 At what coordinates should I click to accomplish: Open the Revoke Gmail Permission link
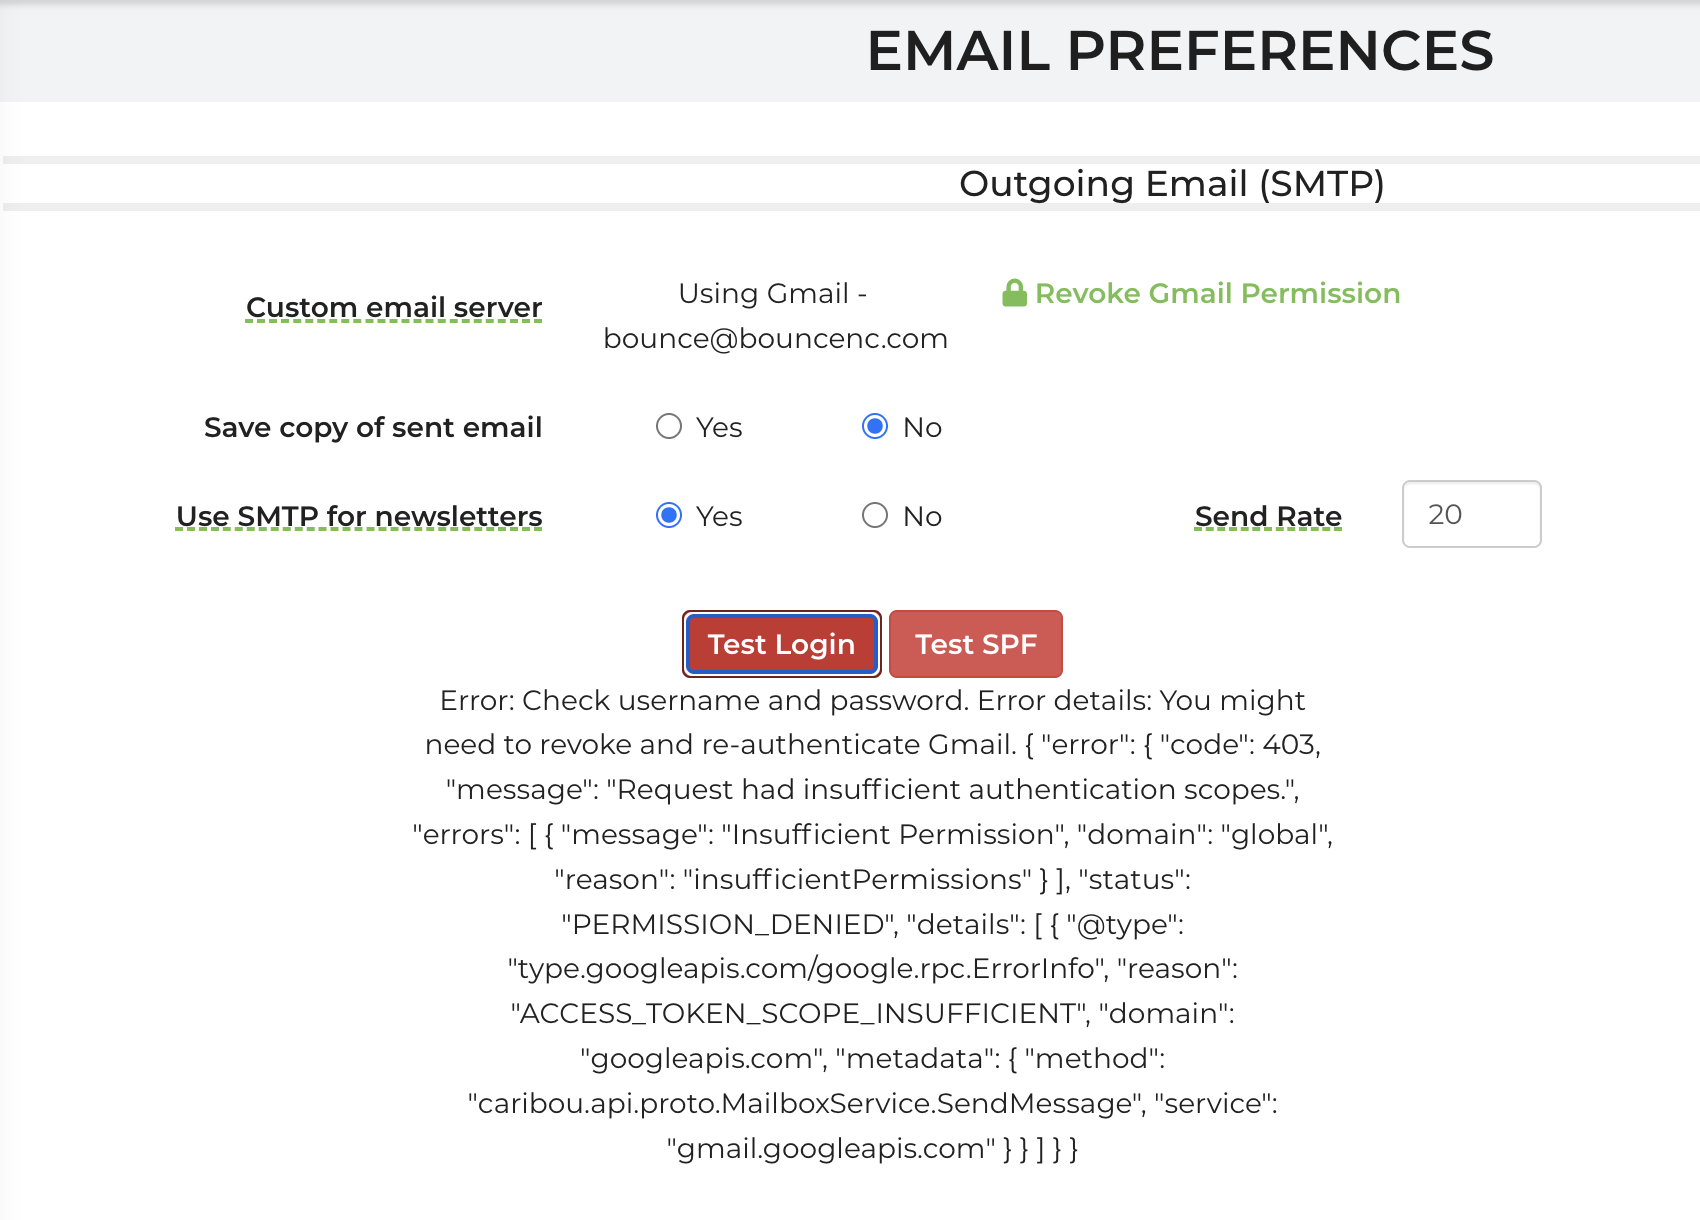coord(1217,293)
